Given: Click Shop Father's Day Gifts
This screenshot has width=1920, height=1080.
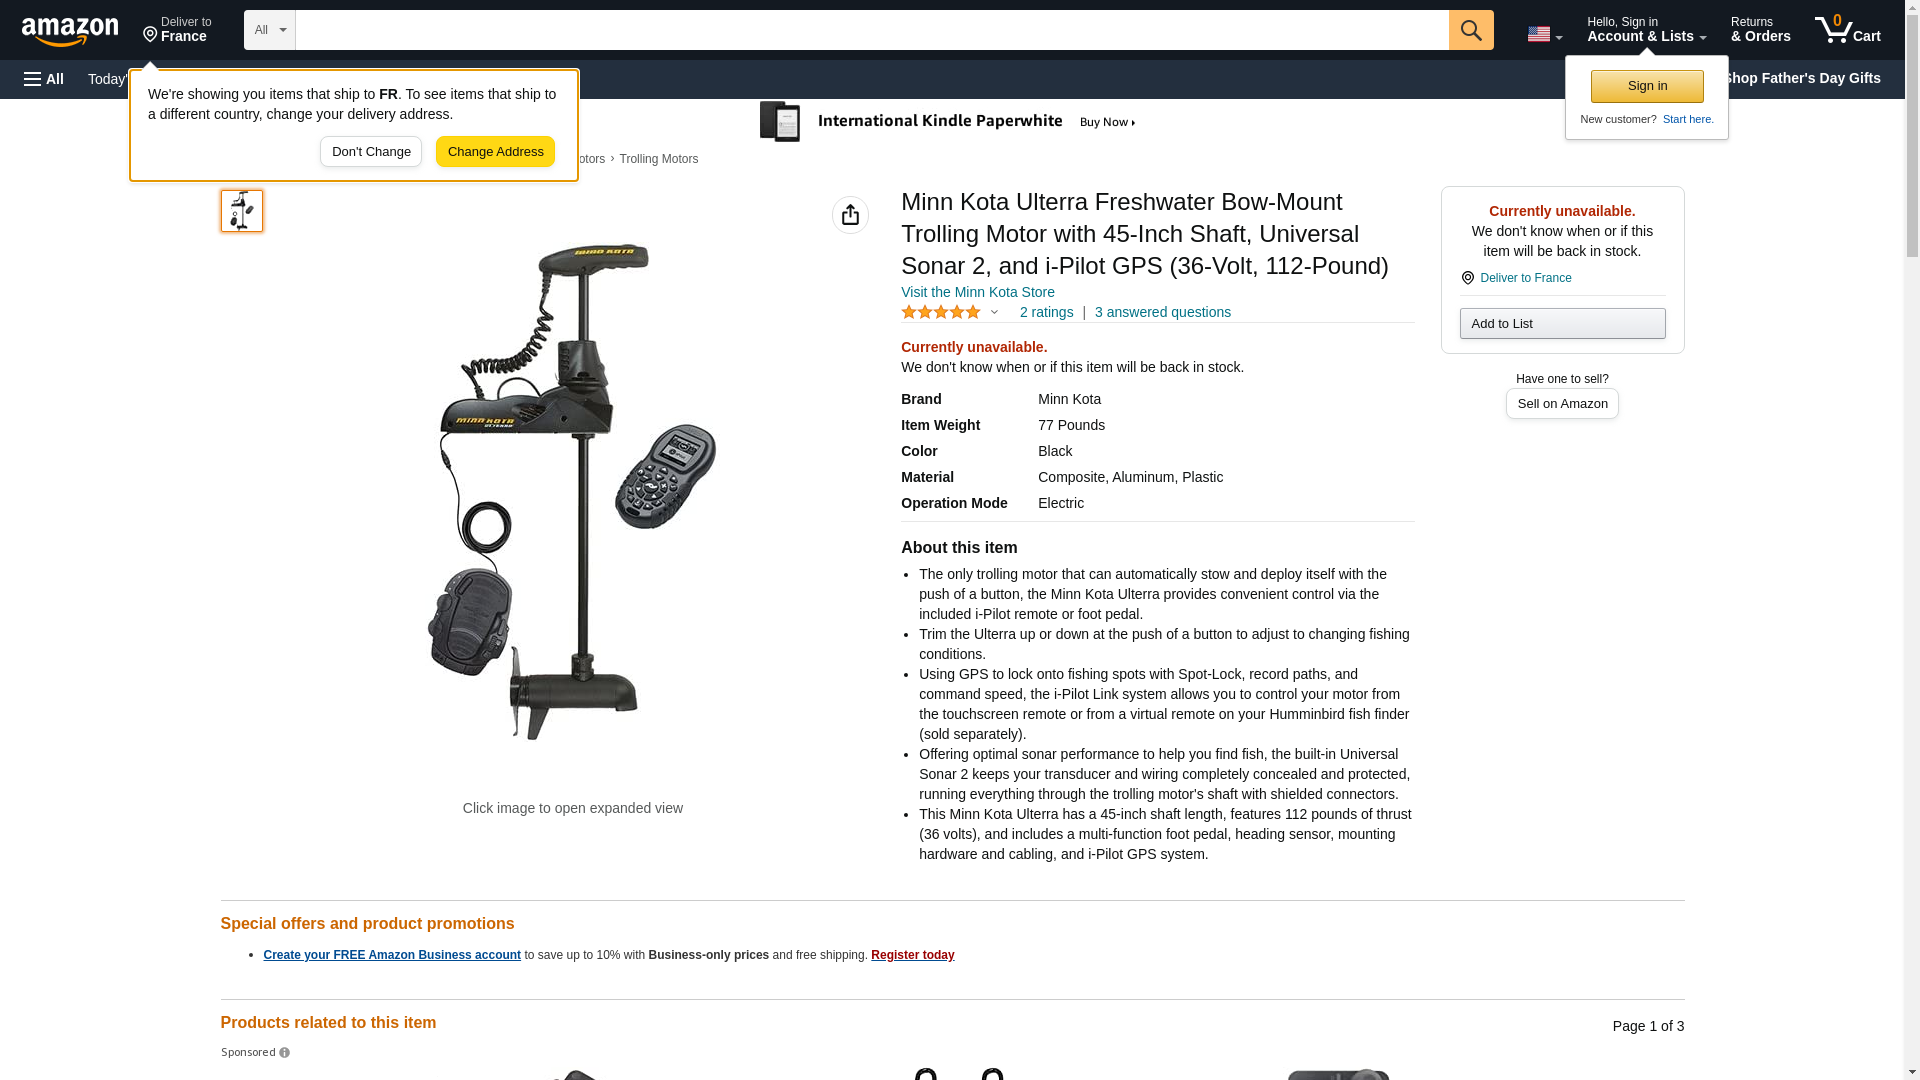Looking at the screenshot, I should [x=1801, y=78].
